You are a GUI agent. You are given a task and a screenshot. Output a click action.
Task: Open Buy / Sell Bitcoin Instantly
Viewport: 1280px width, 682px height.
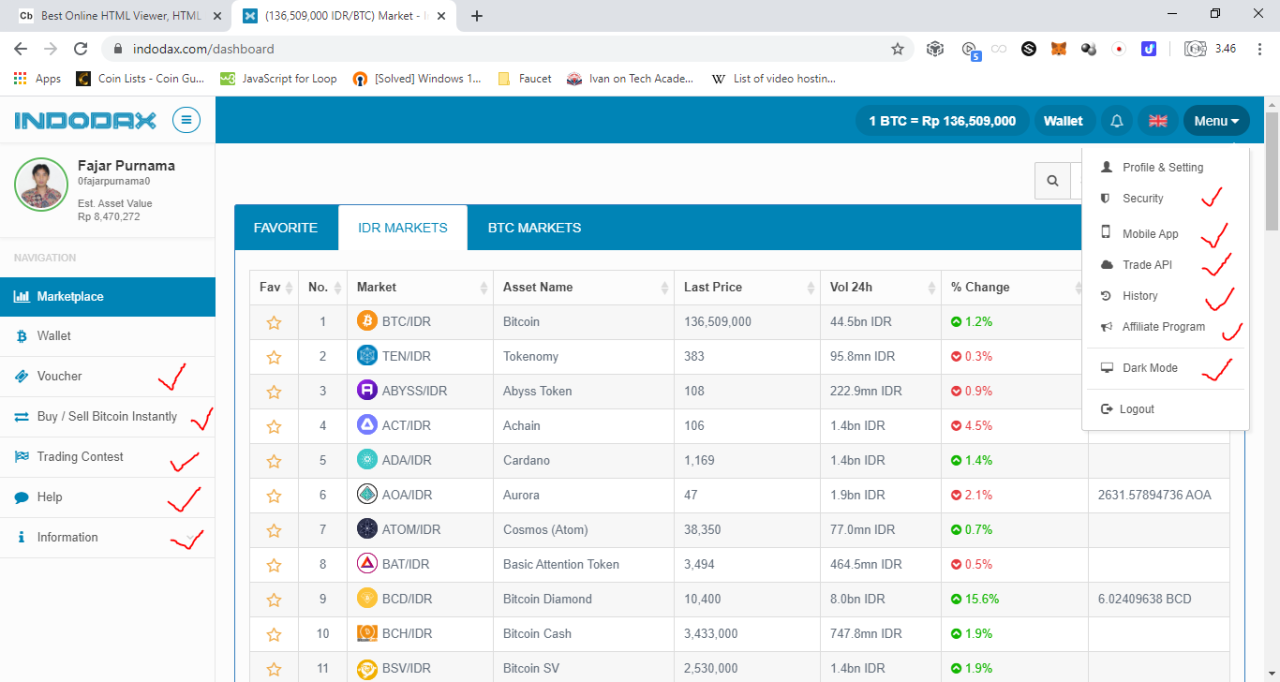pos(107,417)
